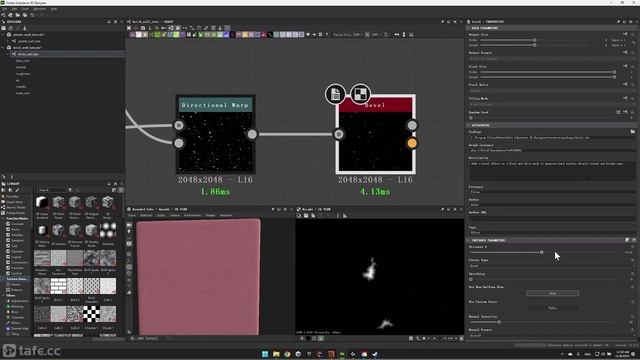Collapse the Filters category in Library

(3, 295)
